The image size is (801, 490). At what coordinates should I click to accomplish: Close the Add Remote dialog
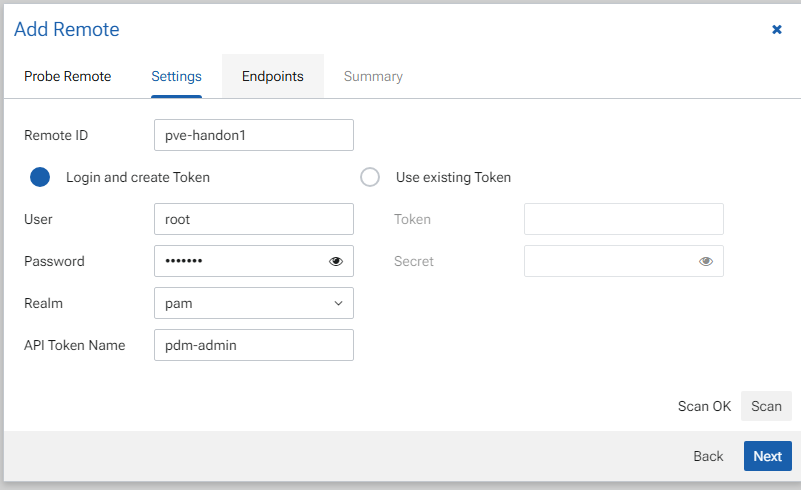pos(777,30)
